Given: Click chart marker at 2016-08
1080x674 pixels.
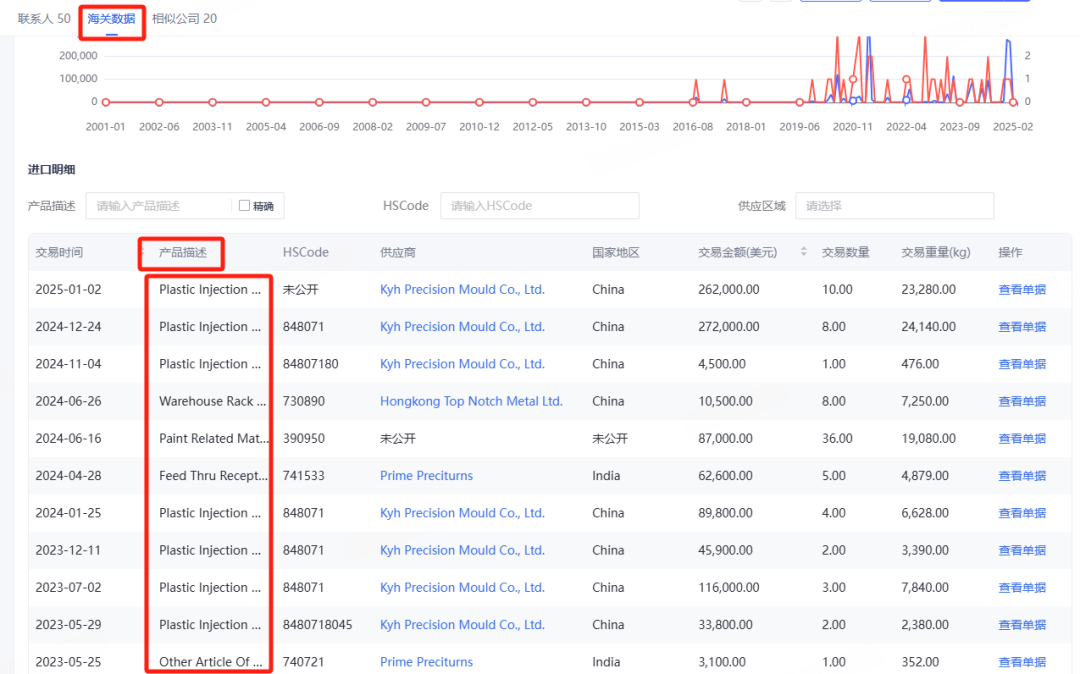Looking at the screenshot, I should 693,102.
